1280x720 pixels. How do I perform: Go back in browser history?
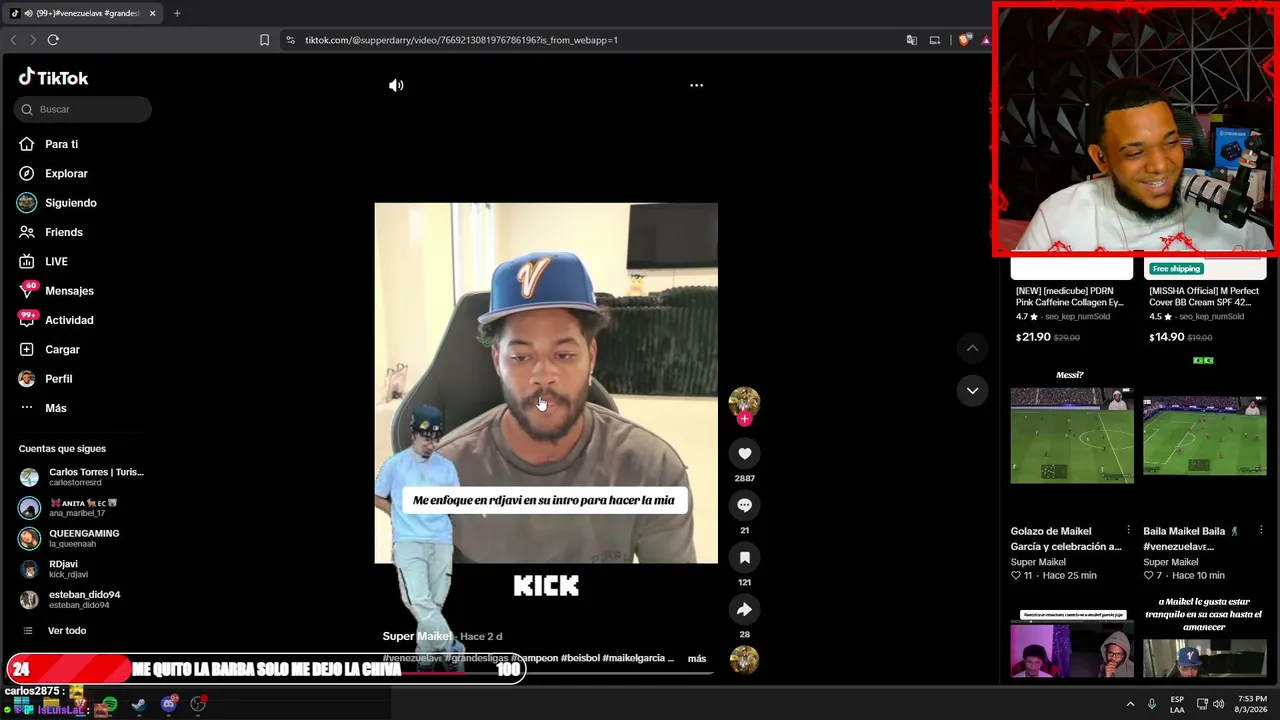click(13, 40)
